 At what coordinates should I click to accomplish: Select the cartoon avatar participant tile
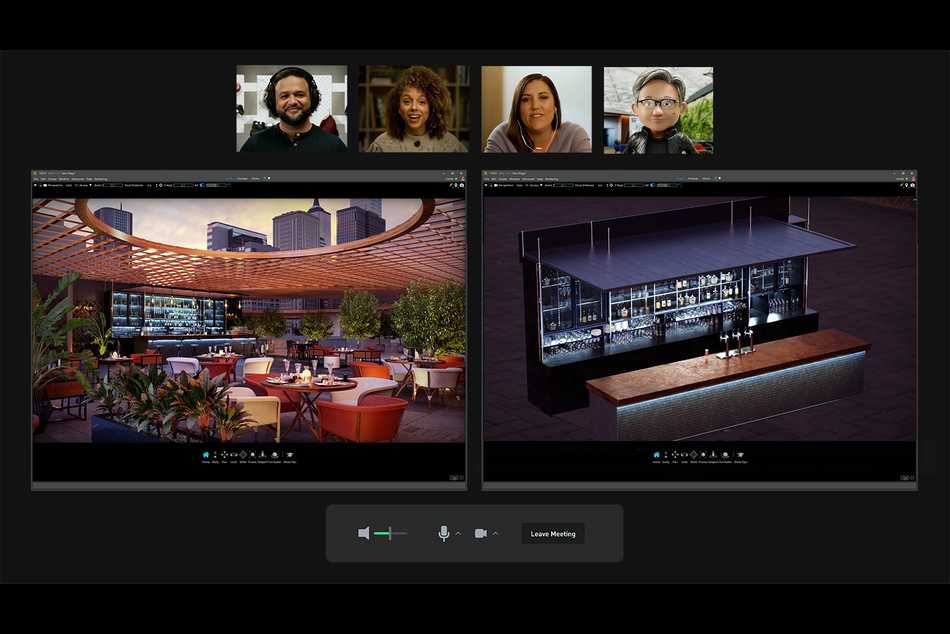(x=658, y=109)
